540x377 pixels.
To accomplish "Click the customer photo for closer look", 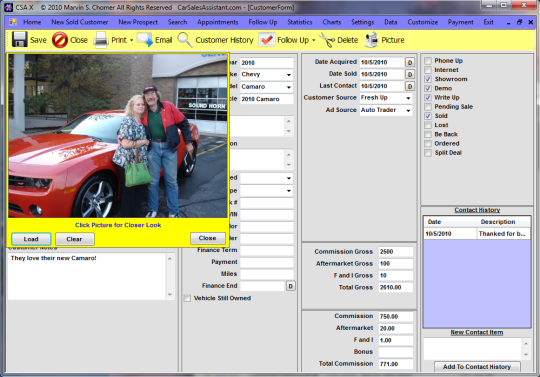I will pos(118,136).
